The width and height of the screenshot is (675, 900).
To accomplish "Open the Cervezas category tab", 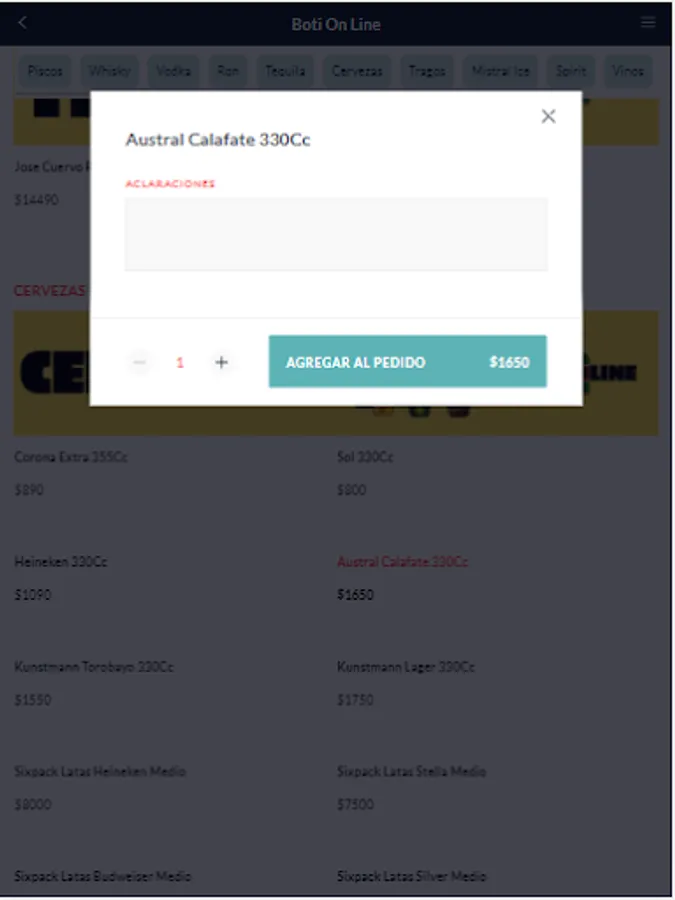I will coord(357,71).
